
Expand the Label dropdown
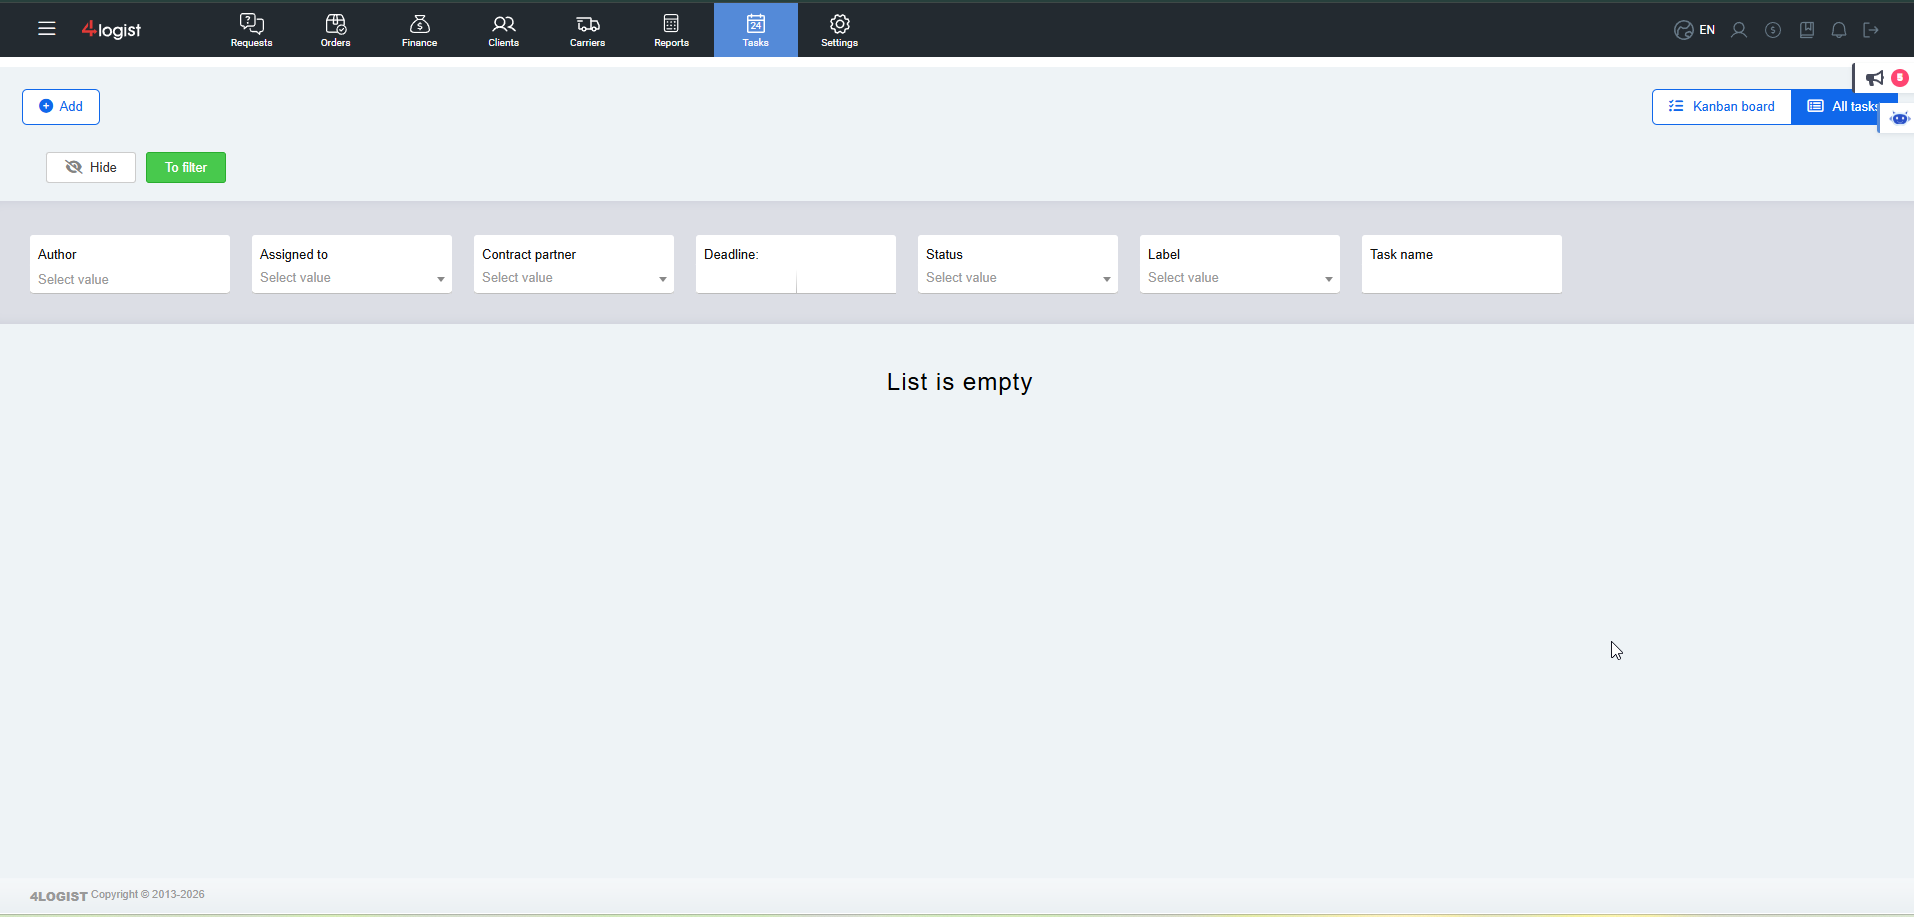point(1240,277)
